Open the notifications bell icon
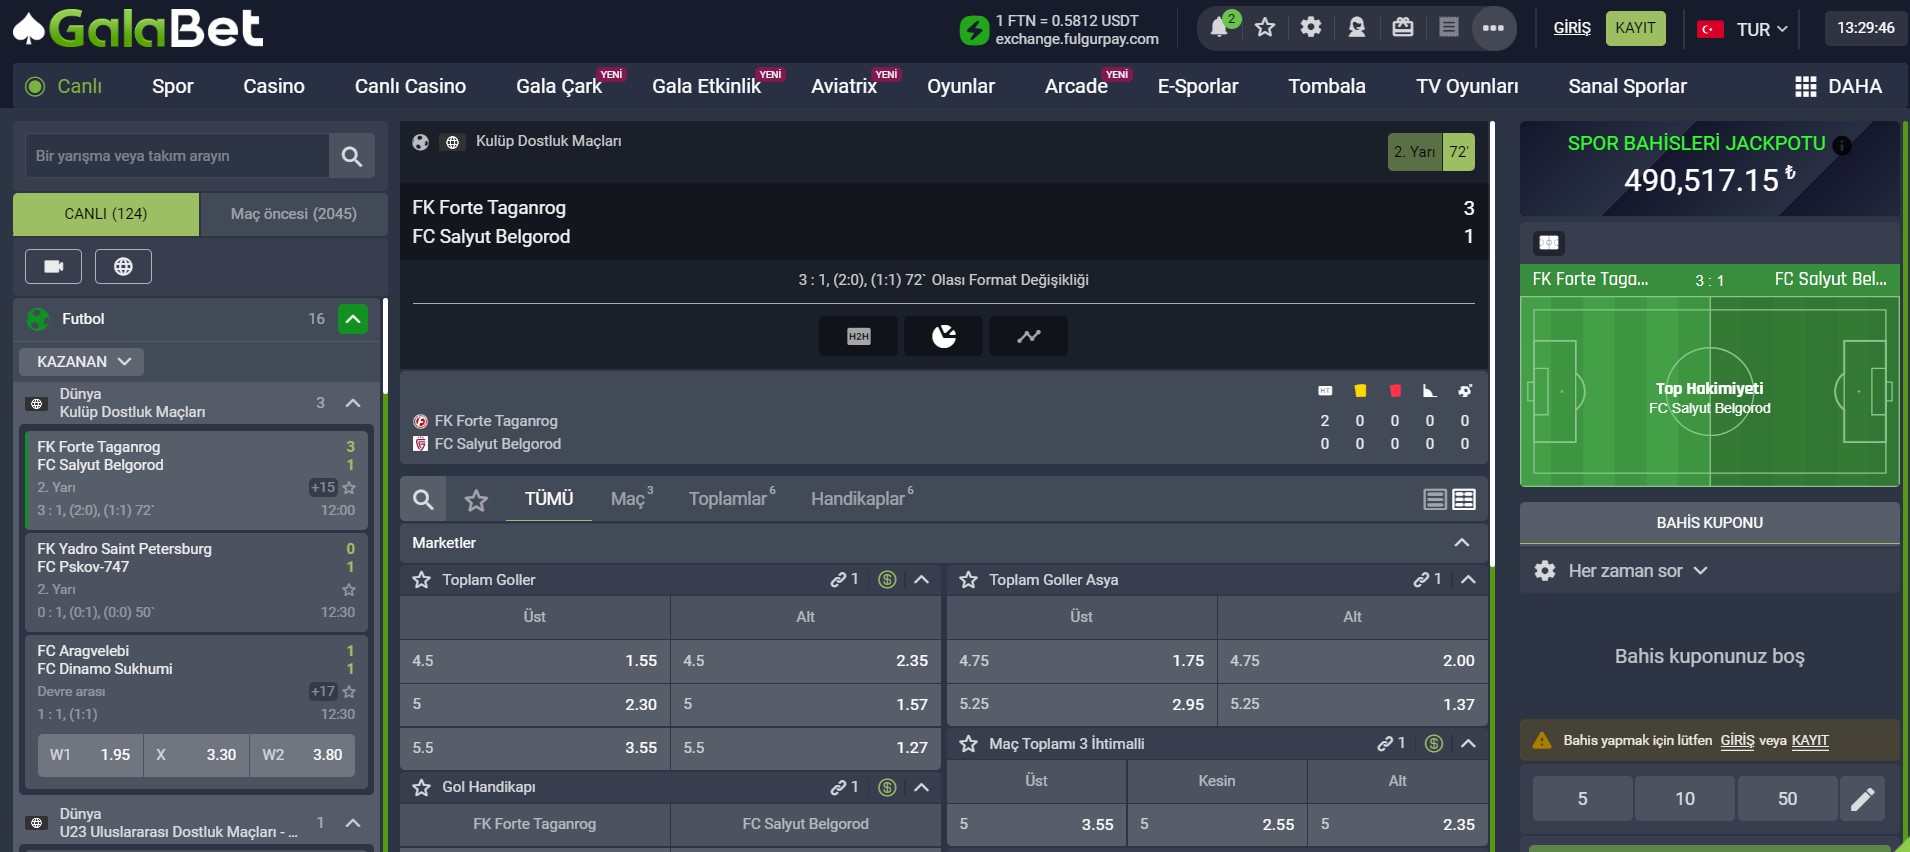1910x852 pixels. [x=1219, y=28]
